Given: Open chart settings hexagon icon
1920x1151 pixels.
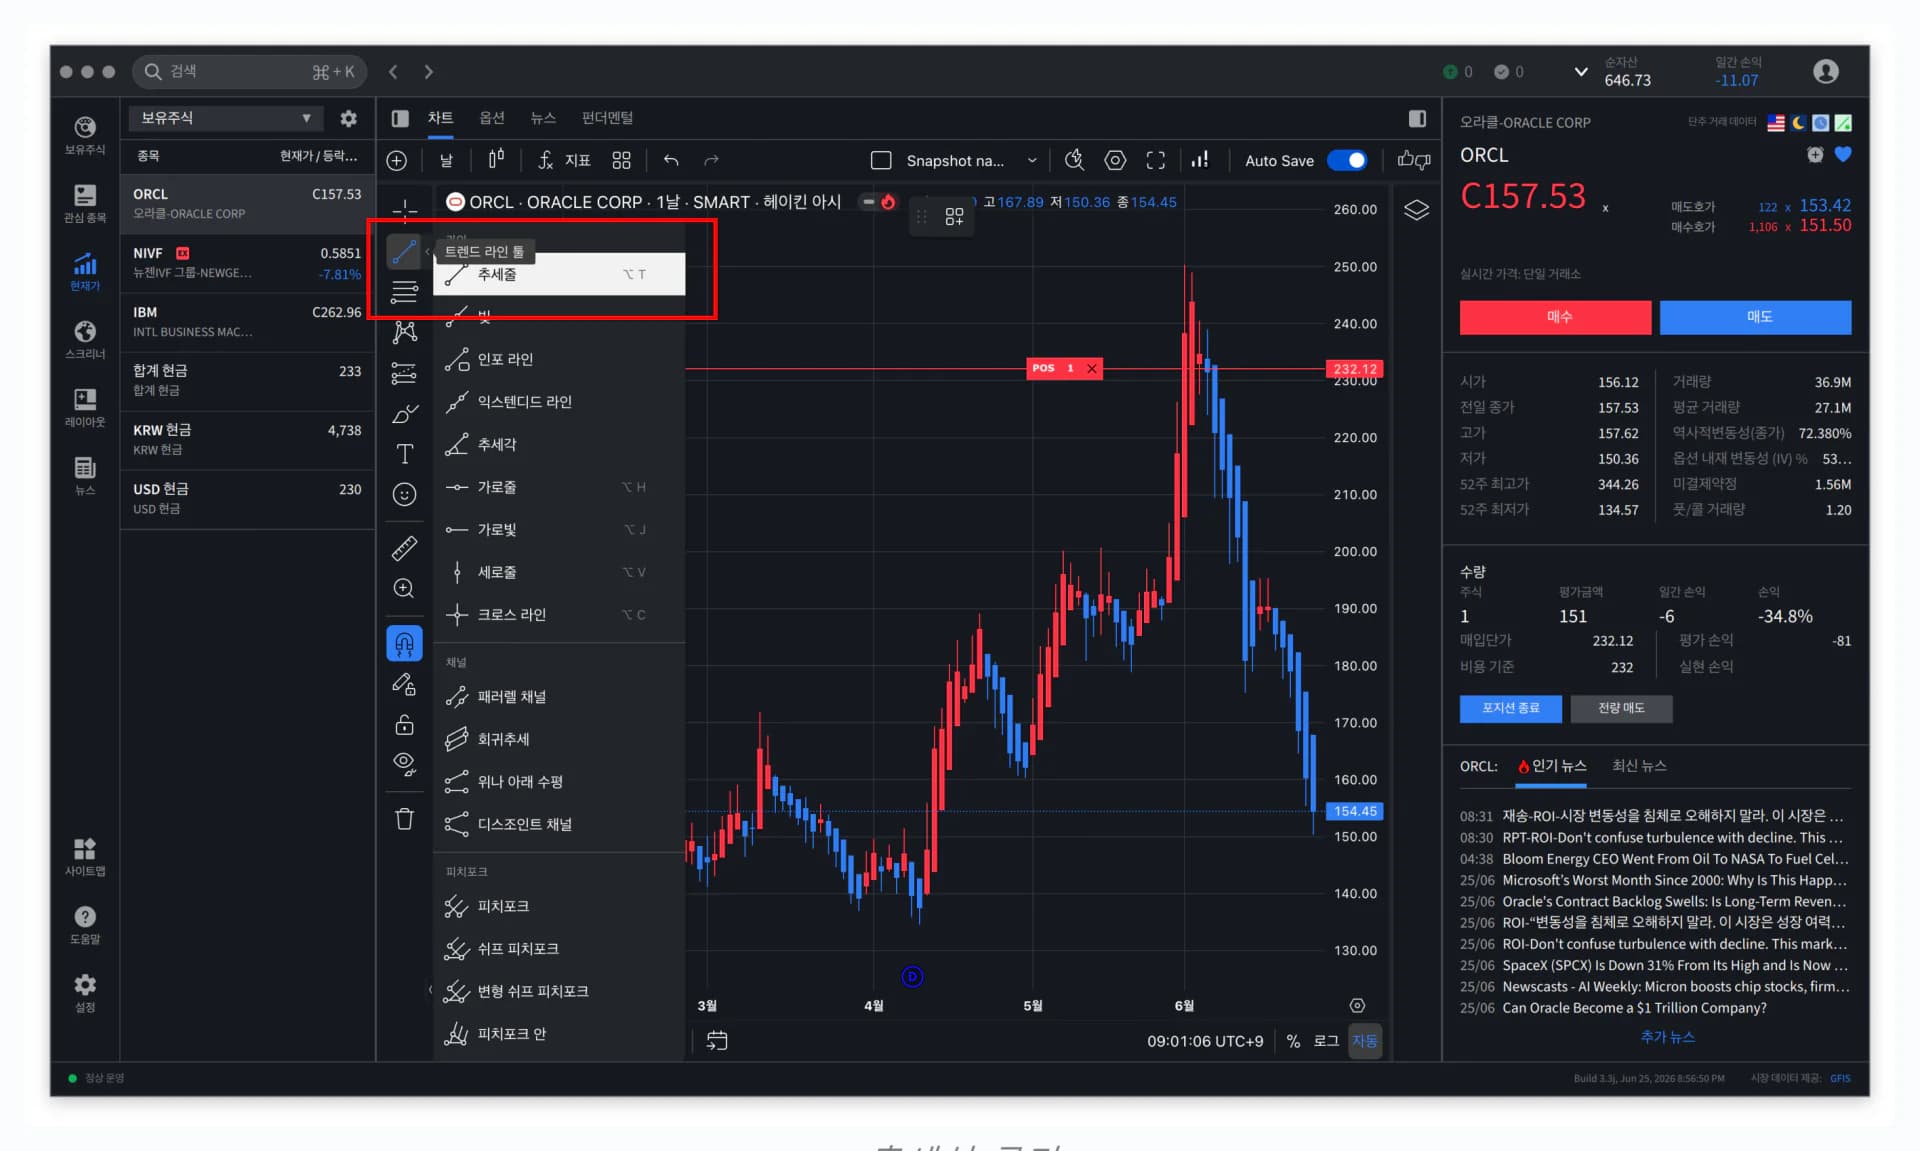Looking at the screenshot, I should (x=1115, y=161).
